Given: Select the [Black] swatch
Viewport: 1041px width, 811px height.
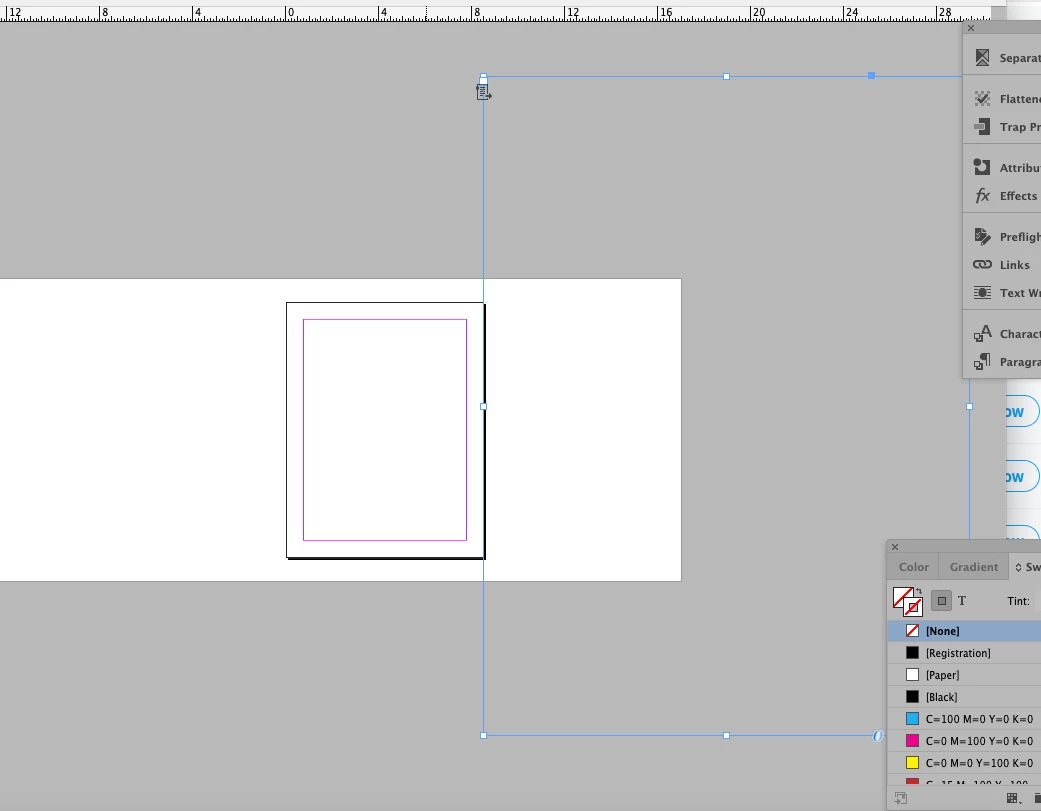Looking at the screenshot, I should pyautogui.click(x=965, y=697).
